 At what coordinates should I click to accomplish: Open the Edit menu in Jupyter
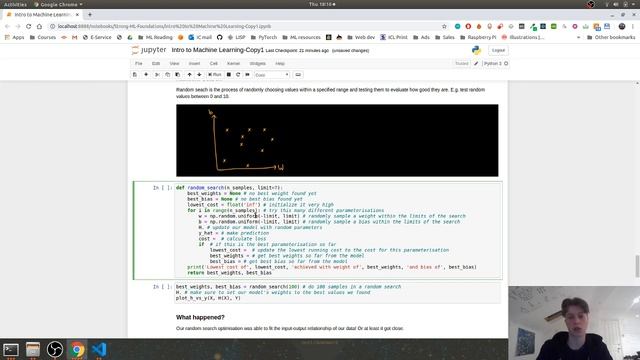coord(156,64)
